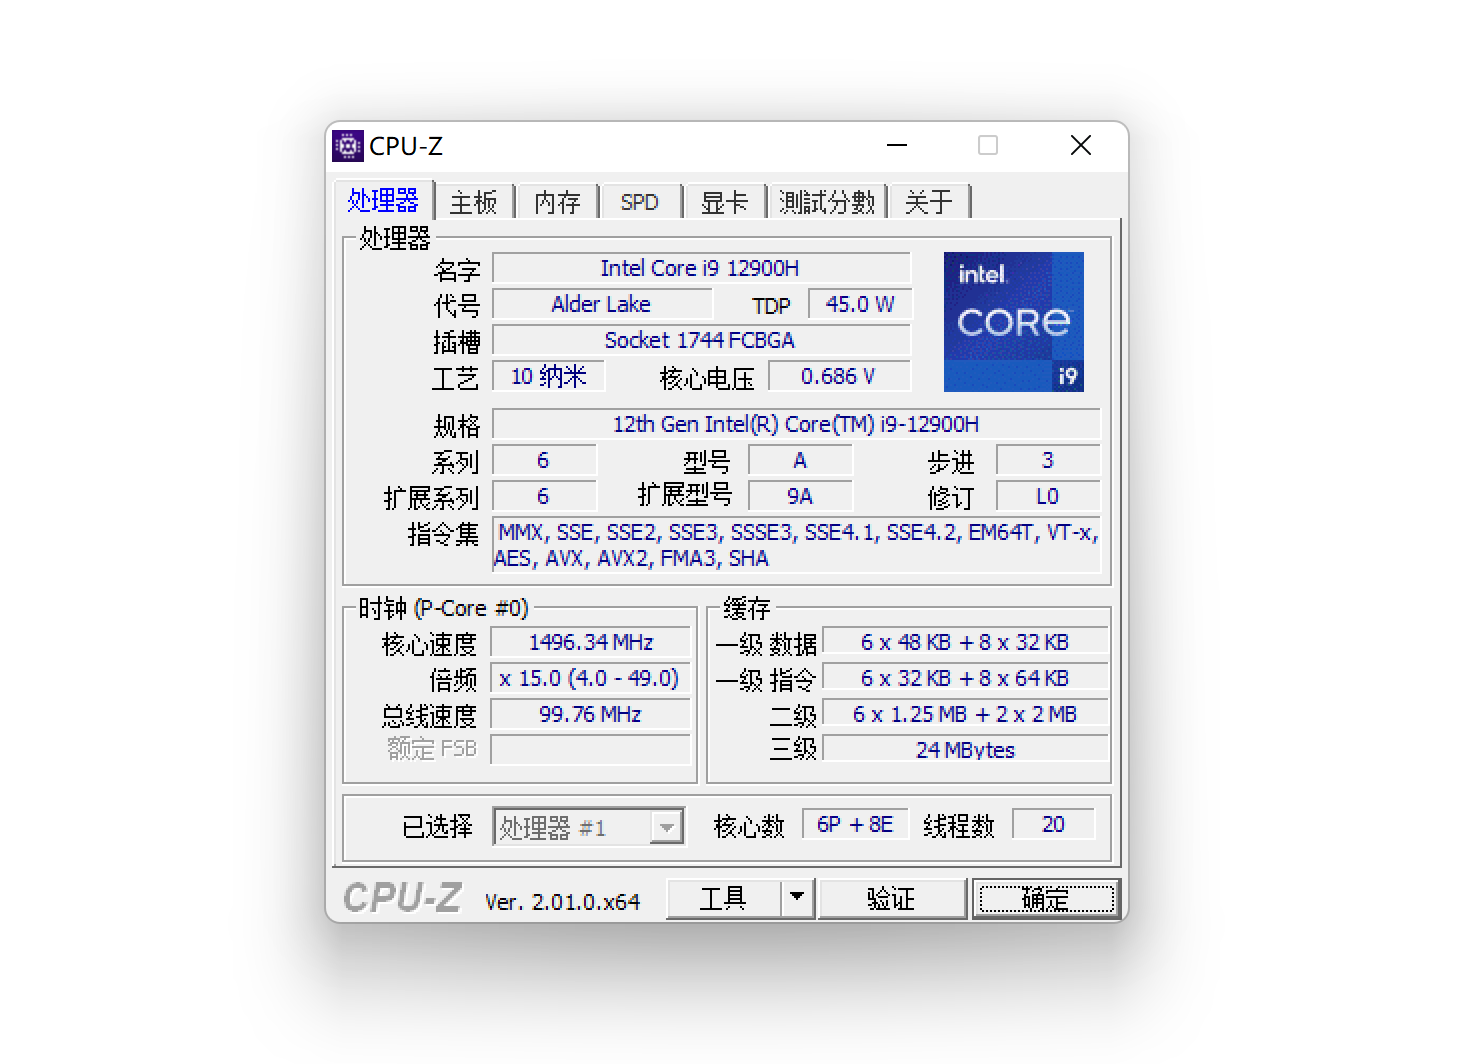Confirm with the 确定 button
This screenshot has width=1467, height=1064.
pyautogui.click(x=1046, y=898)
